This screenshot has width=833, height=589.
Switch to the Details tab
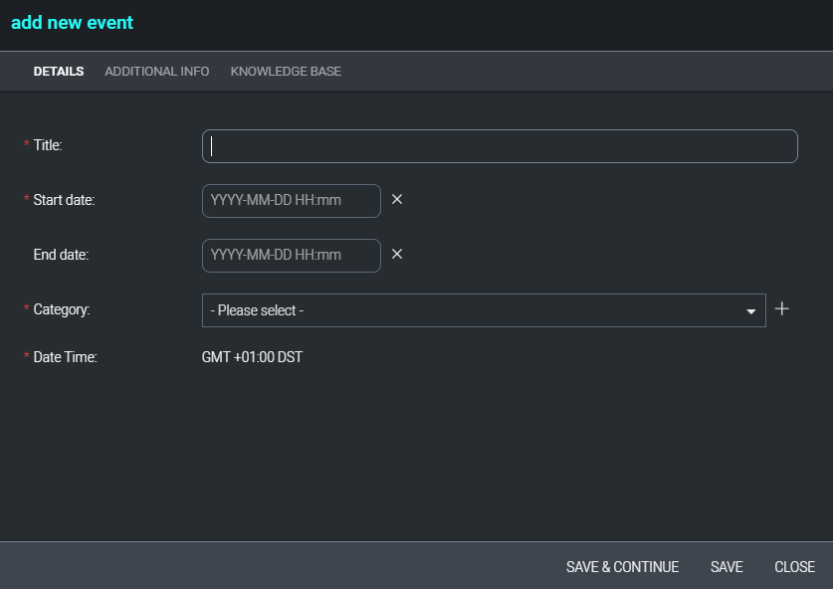[x=58, y=72]
